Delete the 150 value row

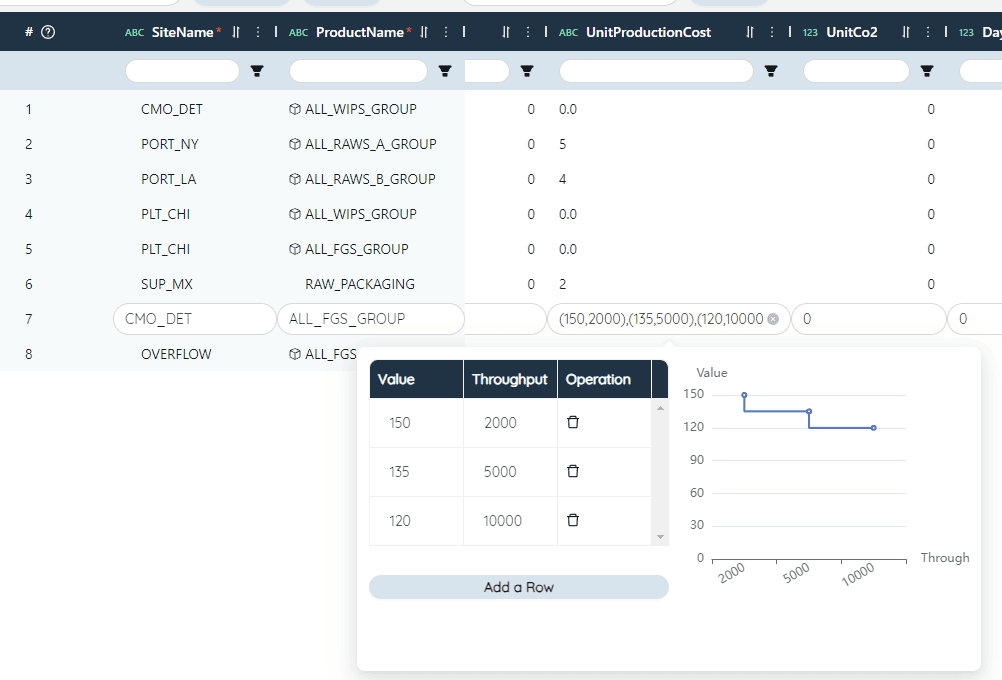(573, 422)
